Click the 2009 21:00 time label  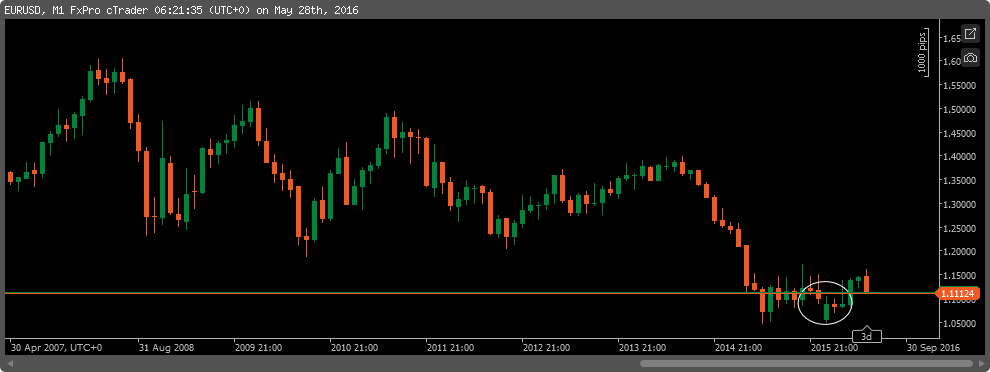[x=258, y=347]
